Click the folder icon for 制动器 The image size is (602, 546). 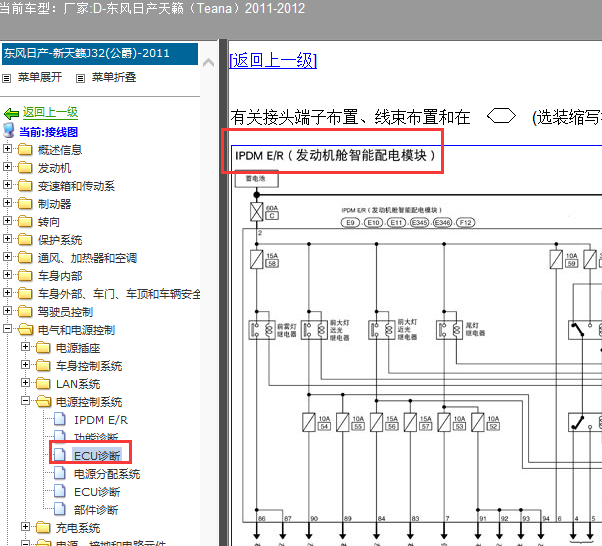(x=25, y=203)
